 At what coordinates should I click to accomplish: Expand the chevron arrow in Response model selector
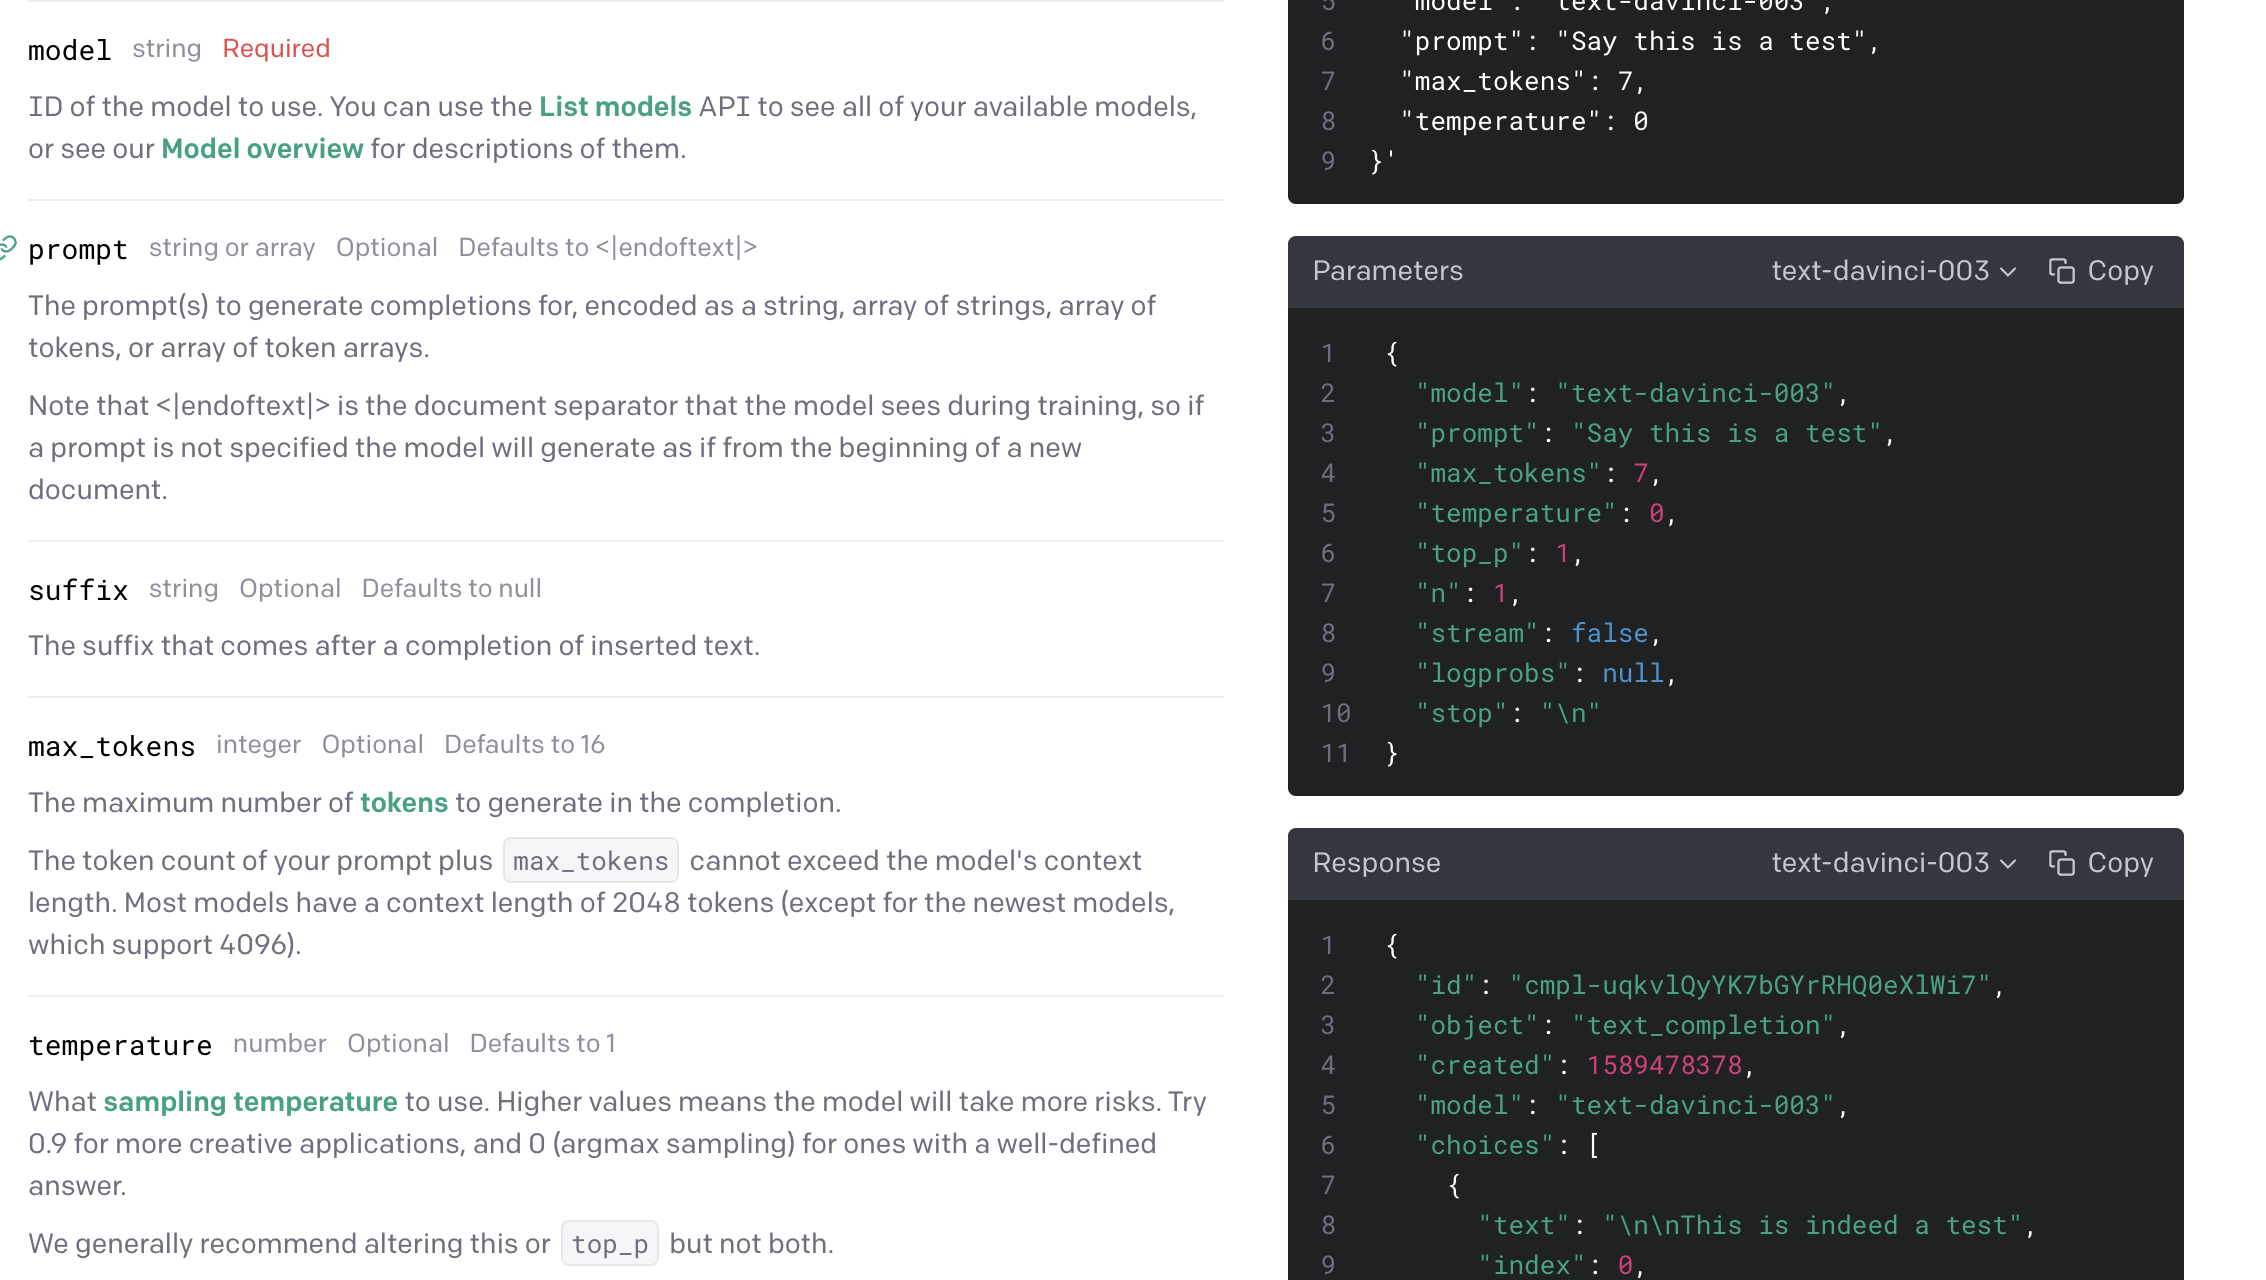(x=2008, y=864)
